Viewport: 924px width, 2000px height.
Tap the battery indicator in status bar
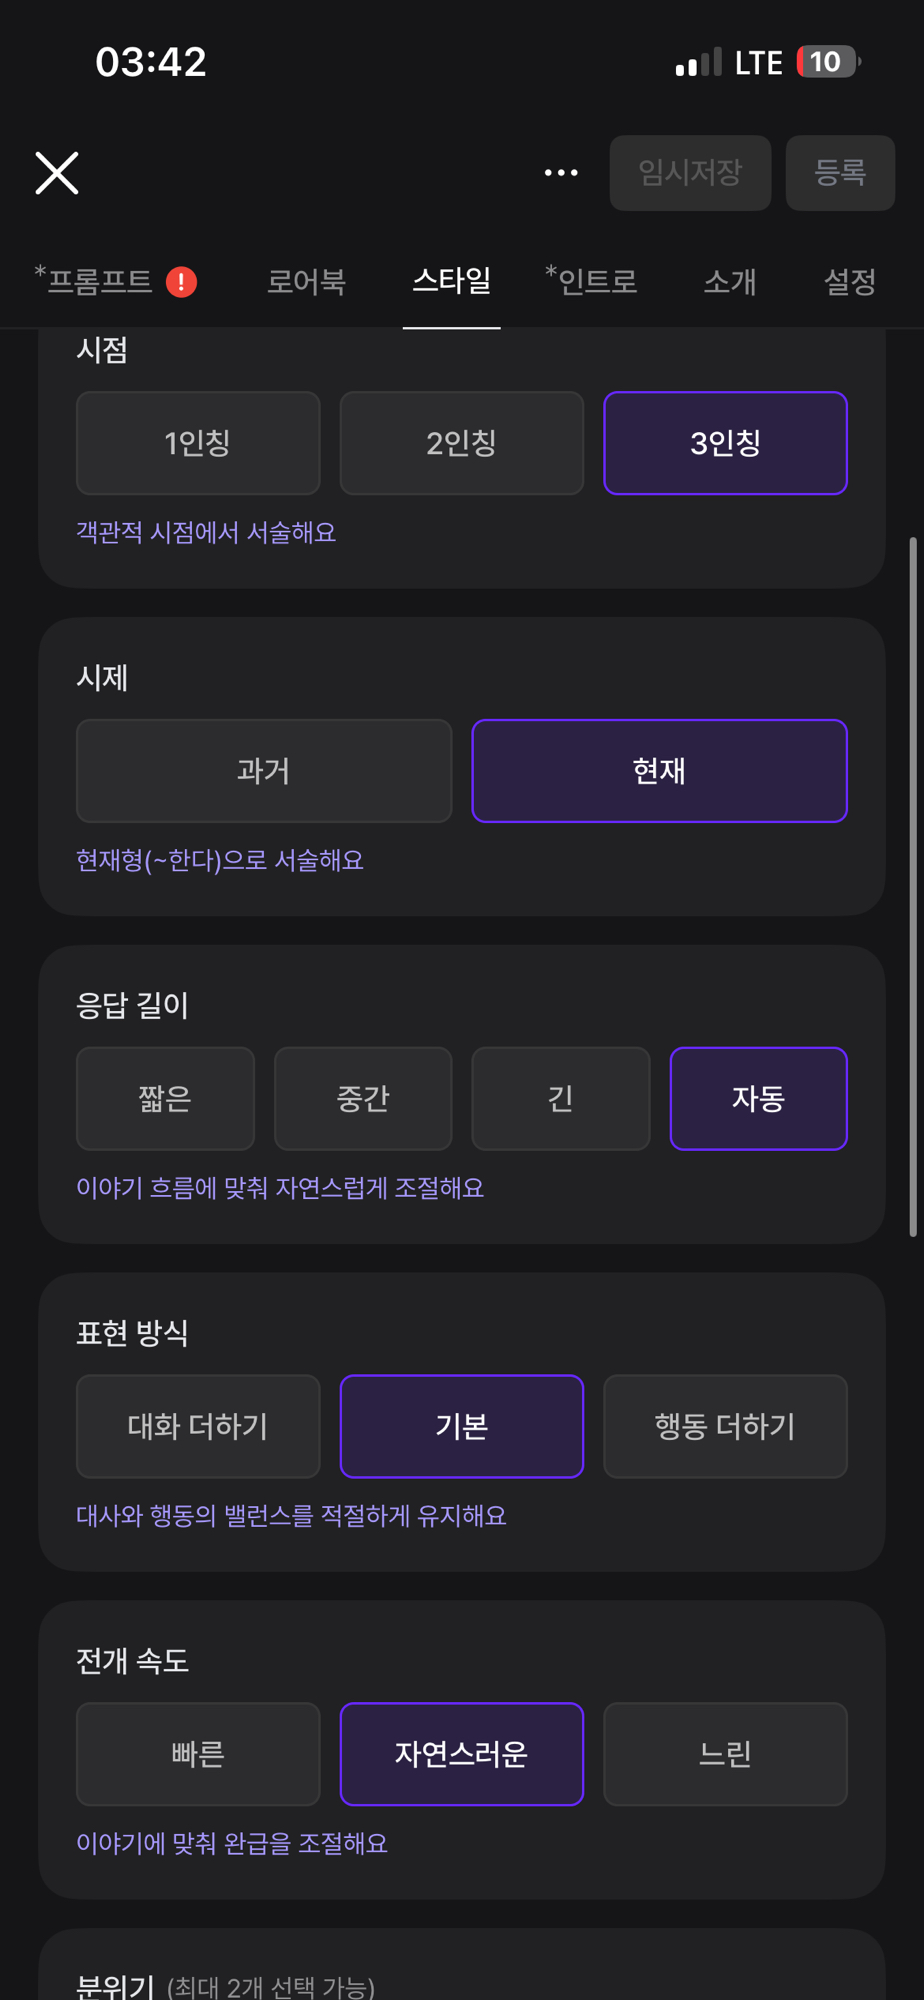pos(827,62)
